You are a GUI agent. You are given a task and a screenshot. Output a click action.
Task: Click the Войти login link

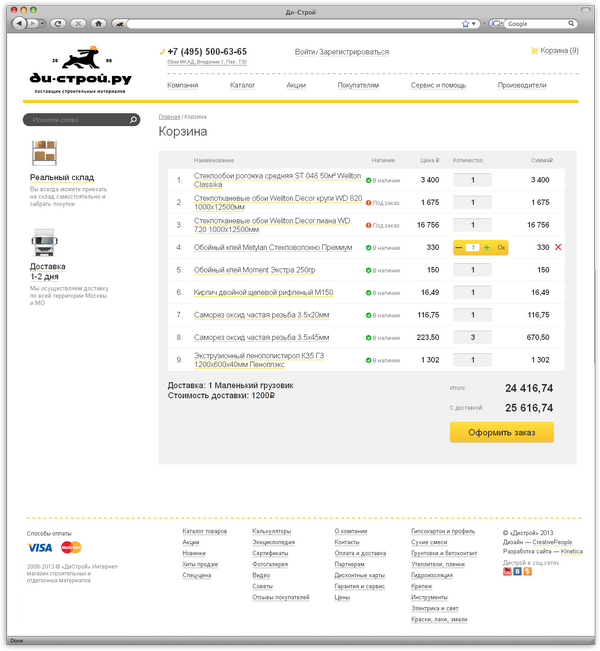305,52
